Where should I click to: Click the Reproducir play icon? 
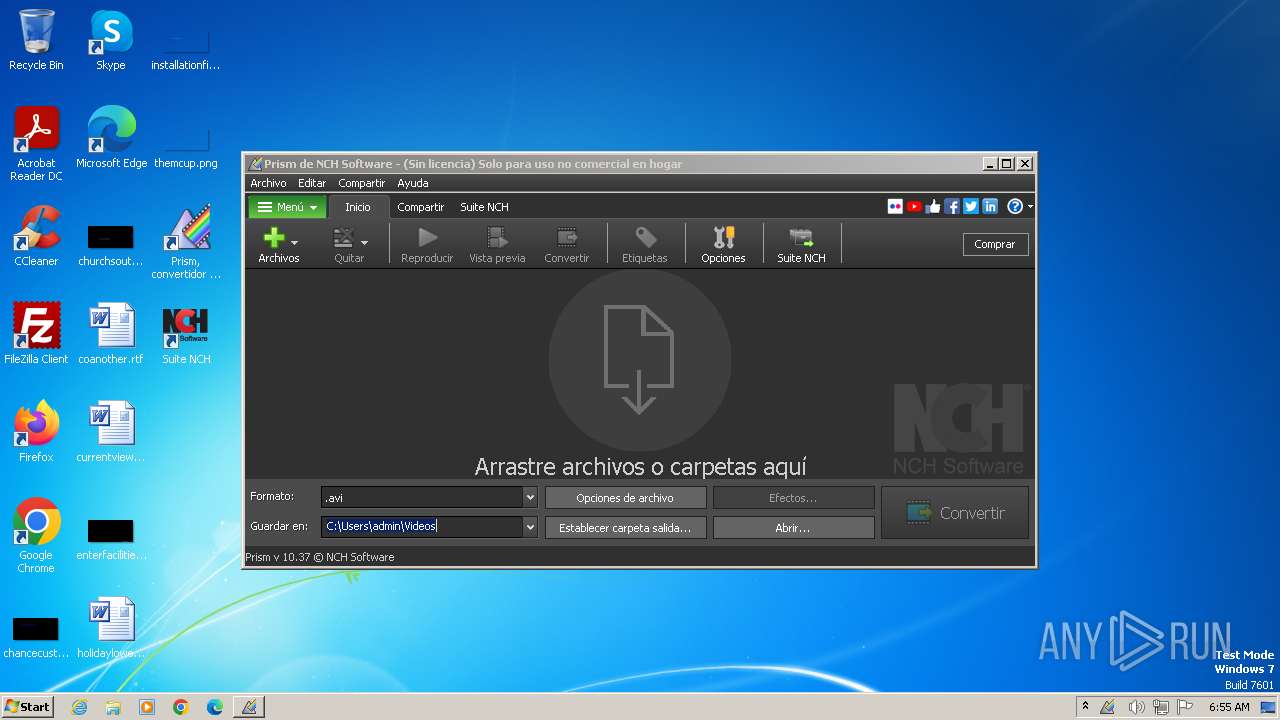427,238
